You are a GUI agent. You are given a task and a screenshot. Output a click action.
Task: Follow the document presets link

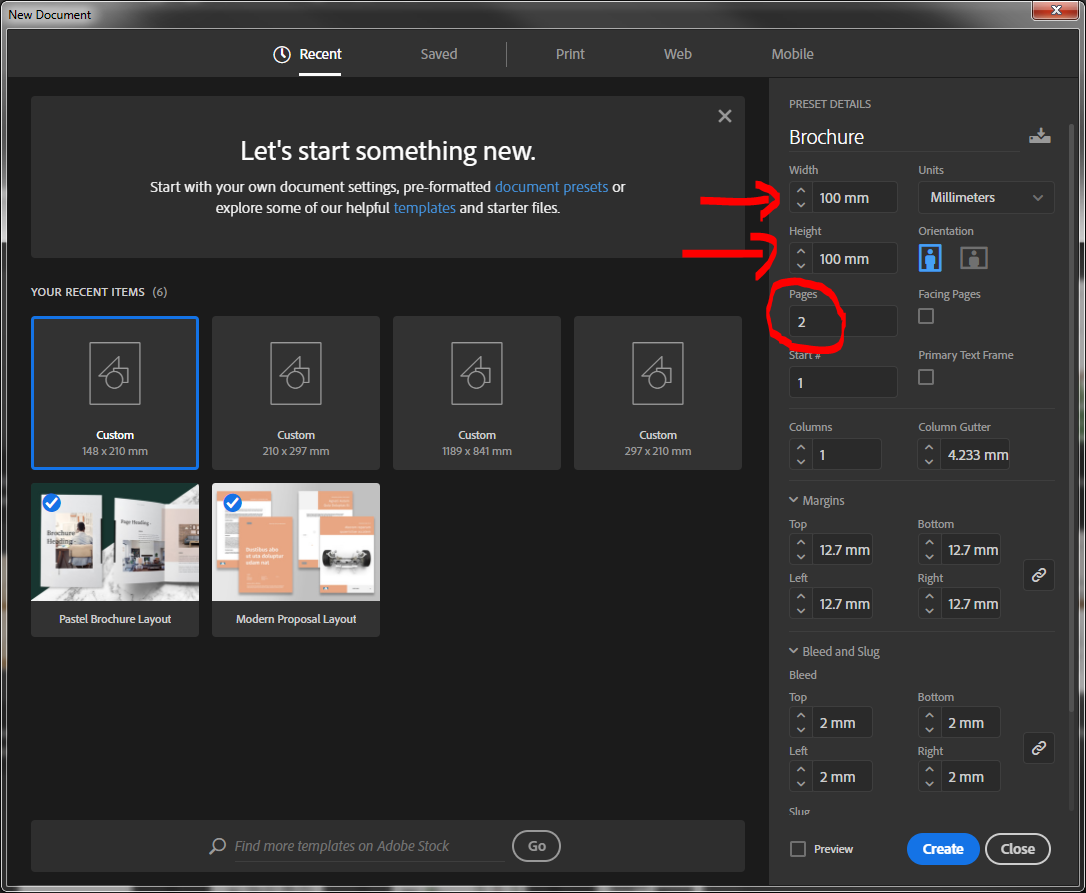551,187
